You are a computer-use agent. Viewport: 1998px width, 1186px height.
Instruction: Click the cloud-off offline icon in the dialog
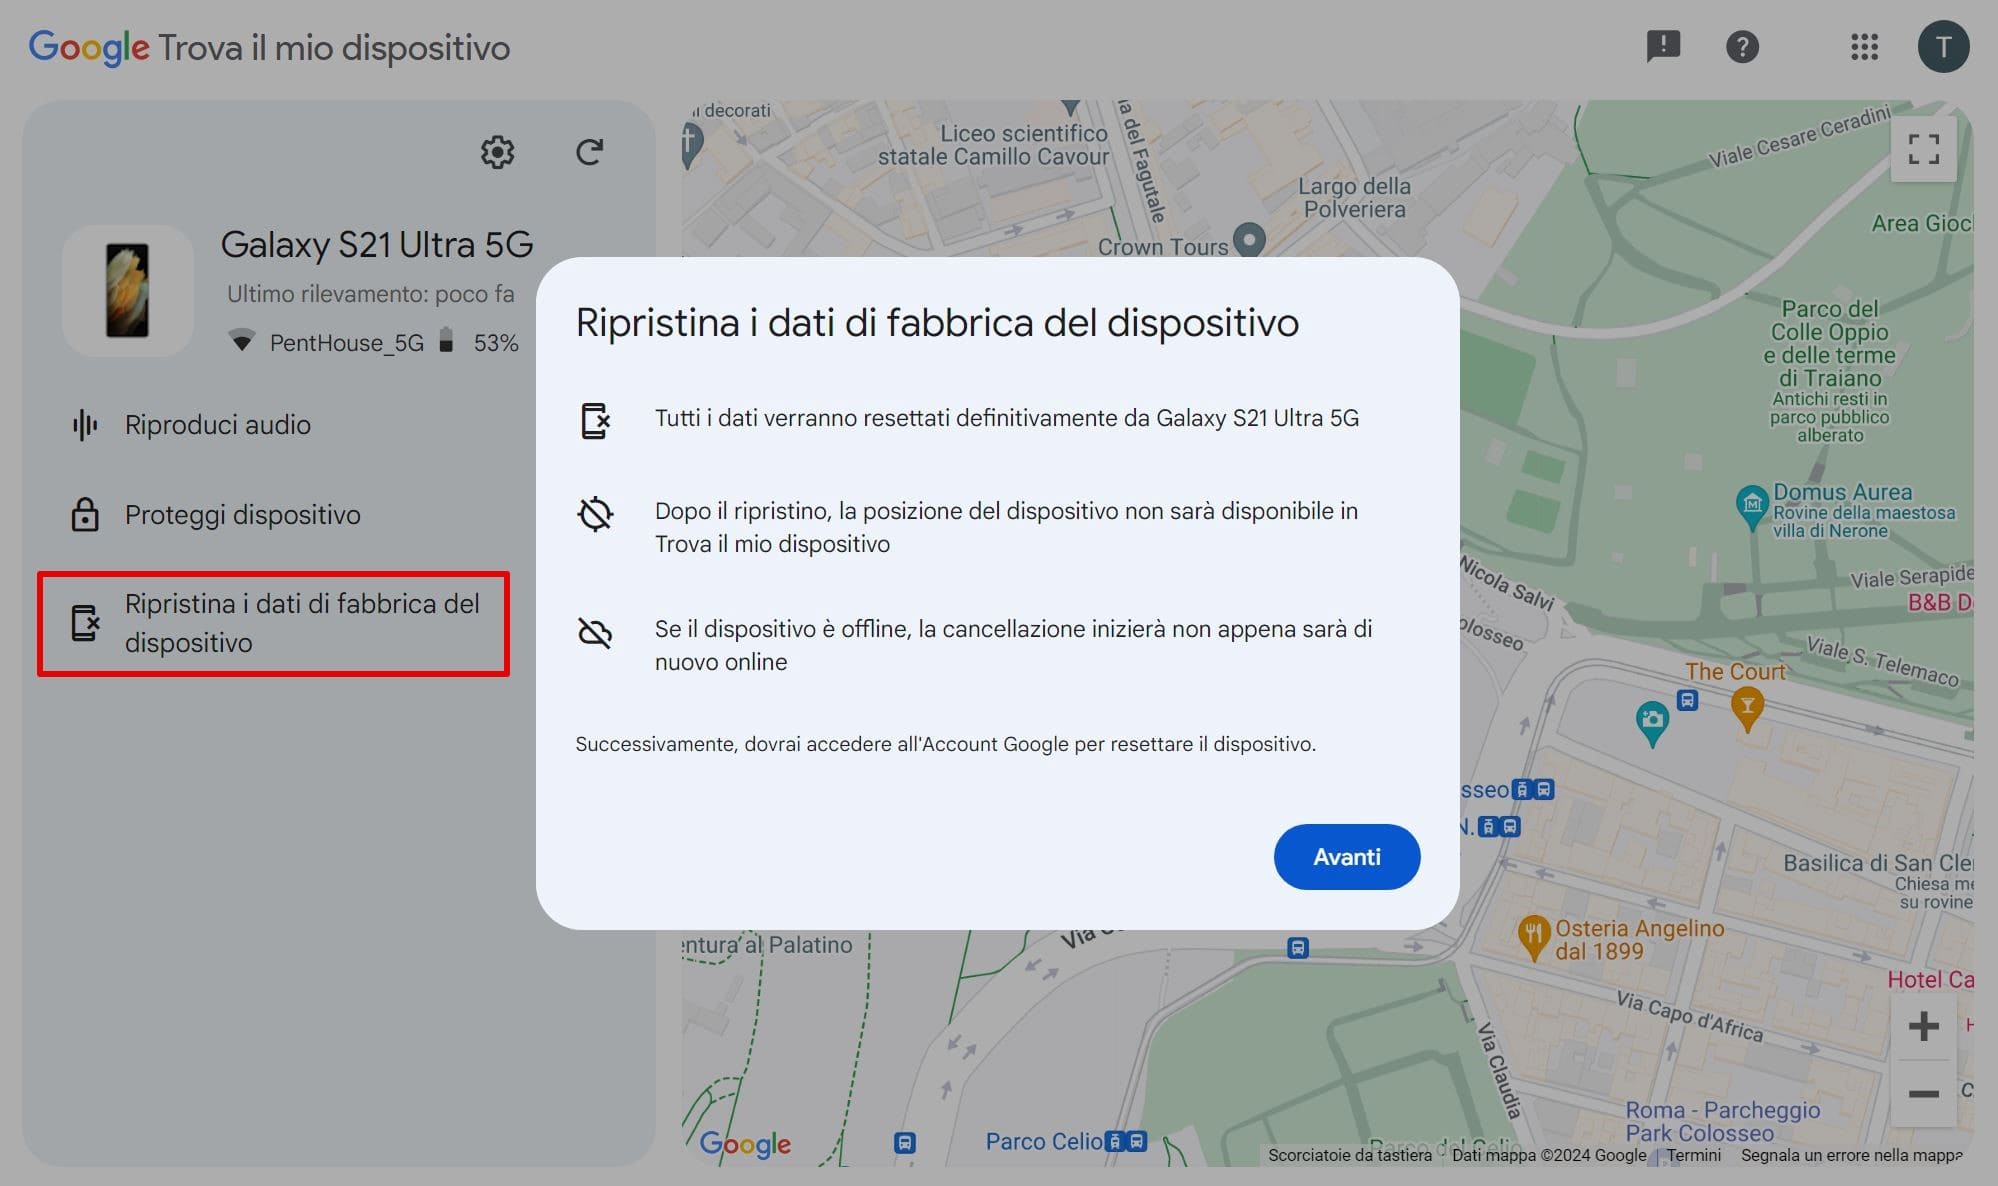coord(595,633)
